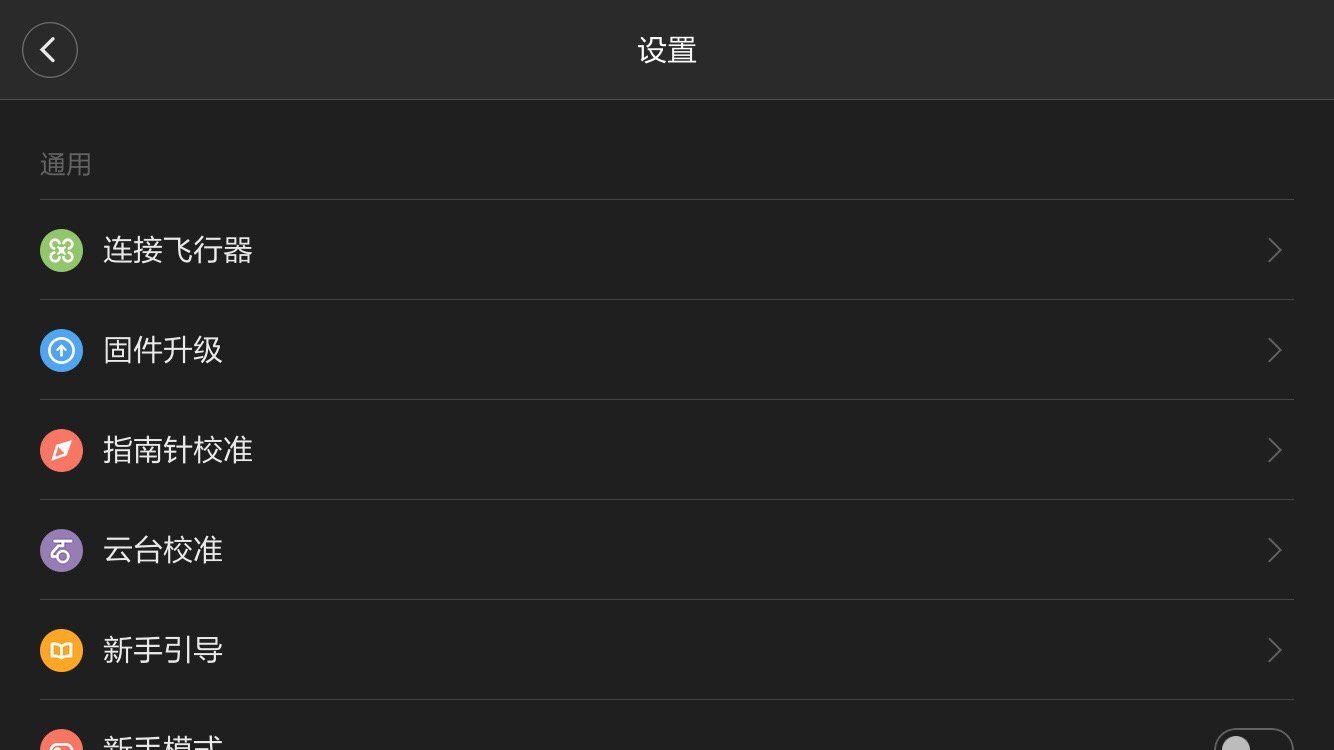Click the blue firmware upgrade arrow icon
Screen dimensions: 1334x750
(x=61, y=350)
